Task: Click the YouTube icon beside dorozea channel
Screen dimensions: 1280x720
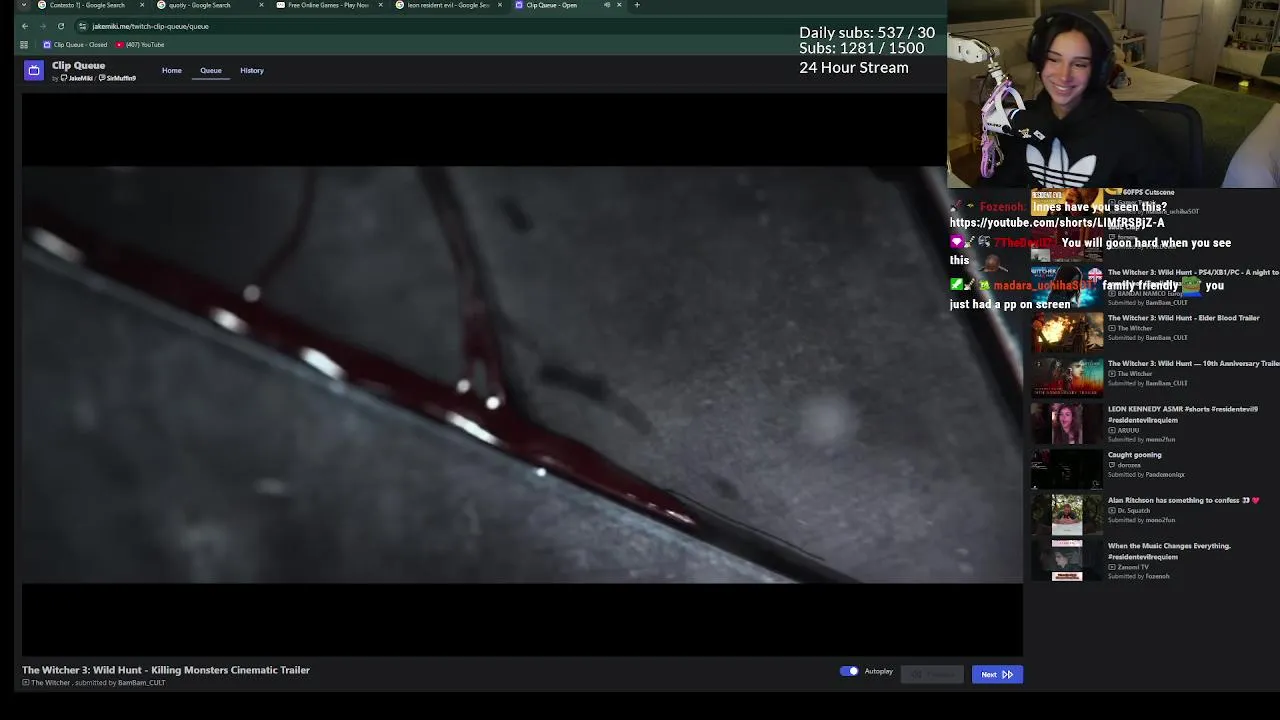Action: click(x=1111, y=465)
